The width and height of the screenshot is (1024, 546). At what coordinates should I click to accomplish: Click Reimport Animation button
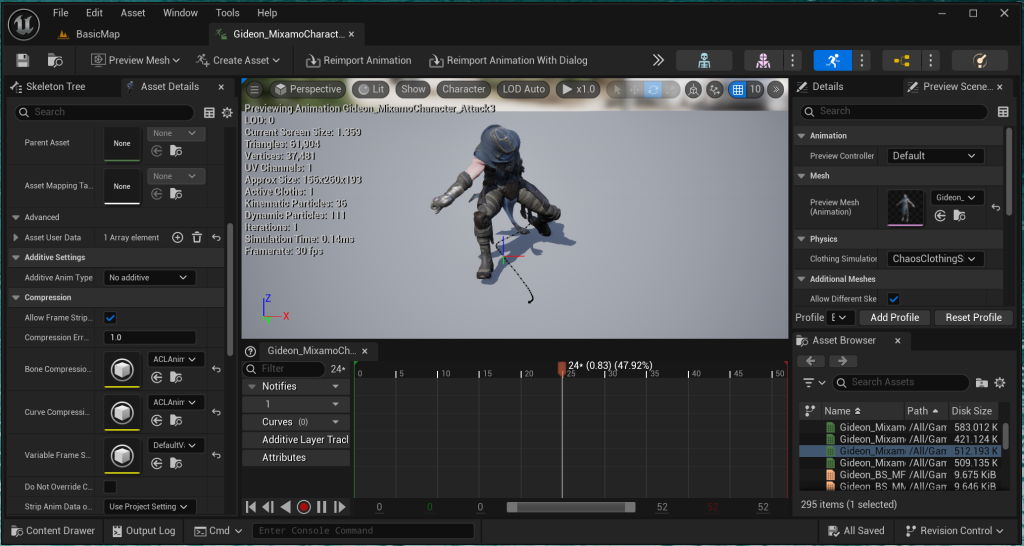(x=359, y=60)
